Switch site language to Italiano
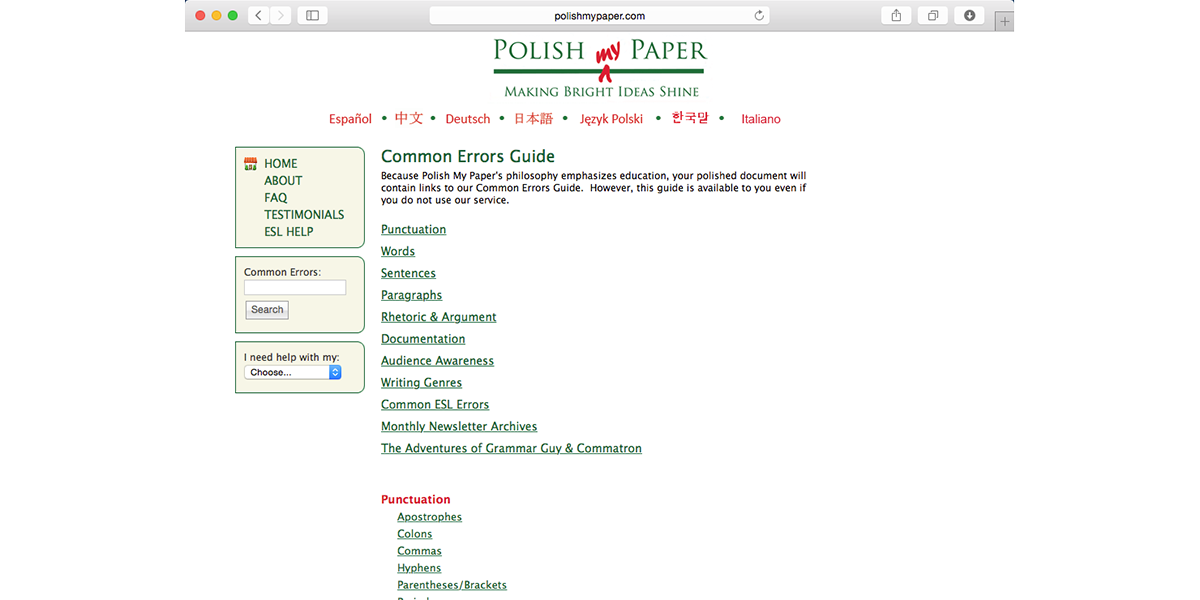 761,119
